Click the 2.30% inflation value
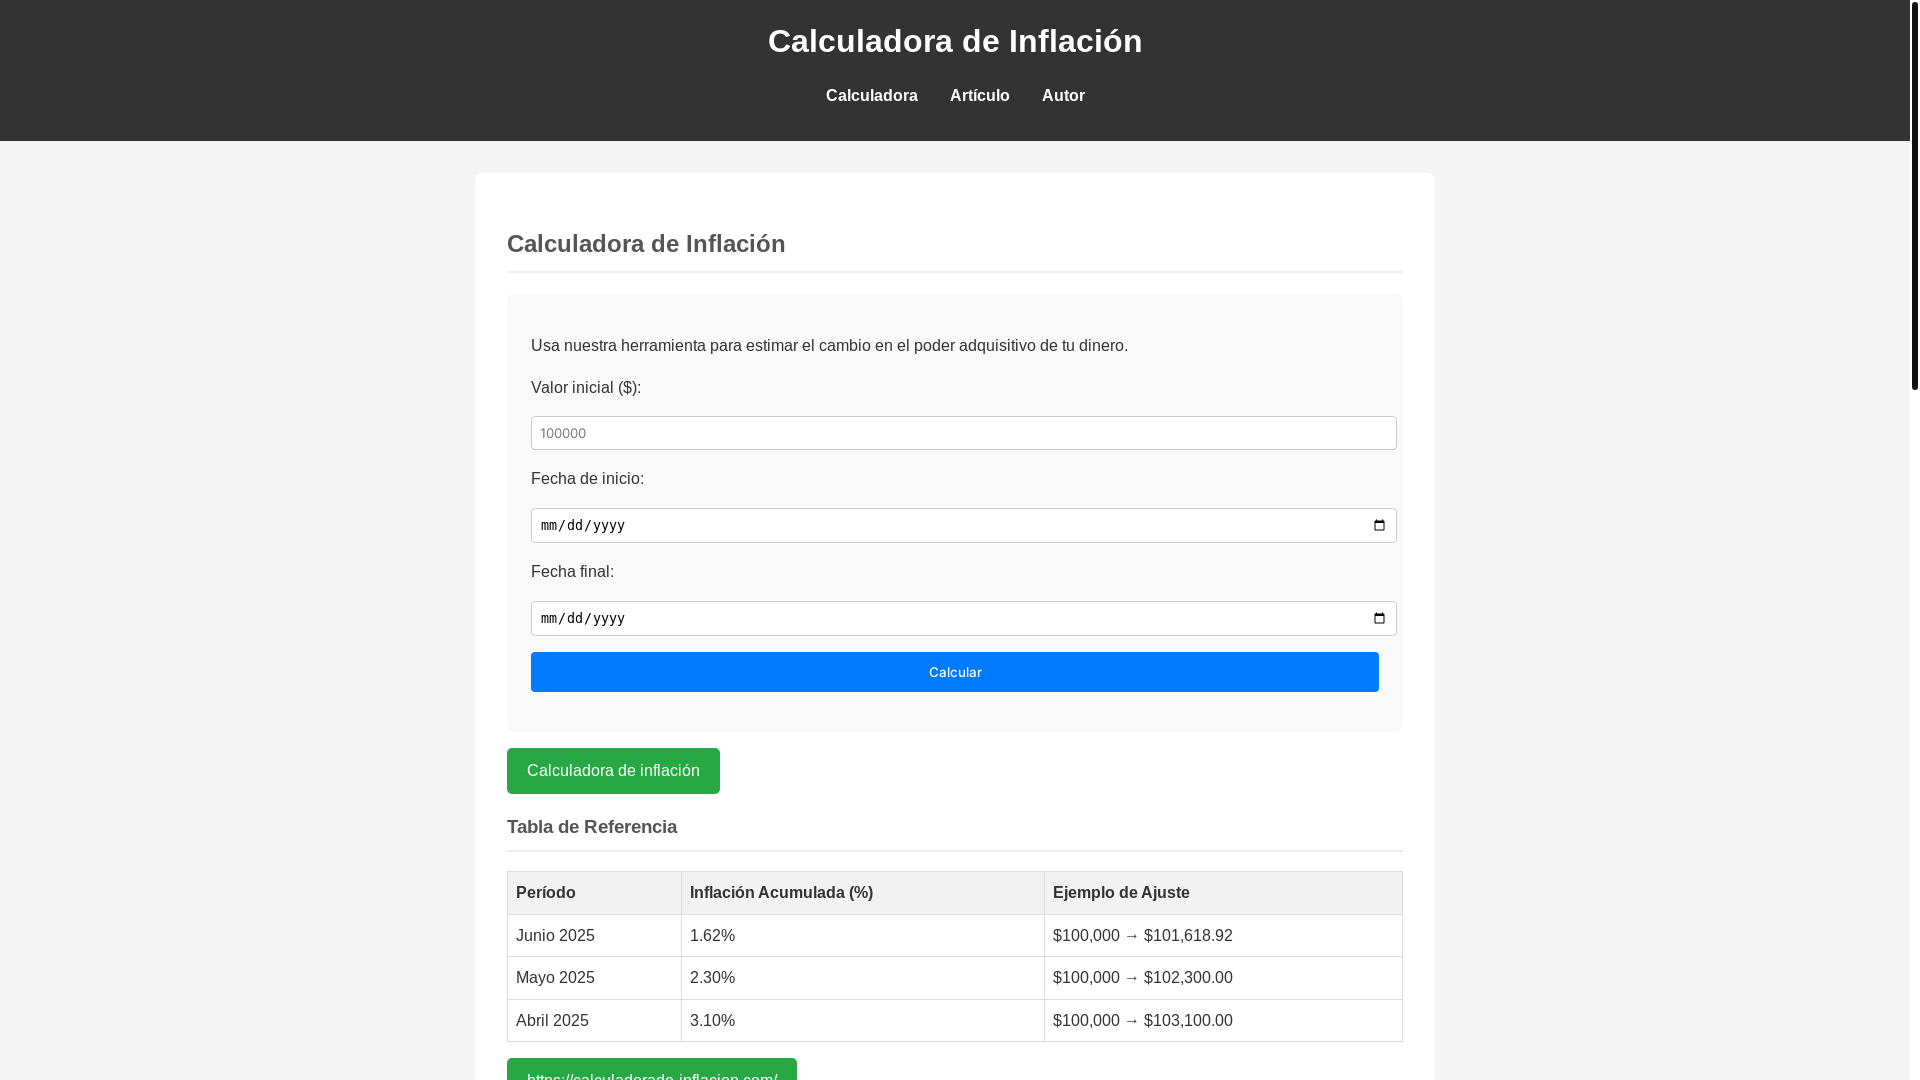 712,978
